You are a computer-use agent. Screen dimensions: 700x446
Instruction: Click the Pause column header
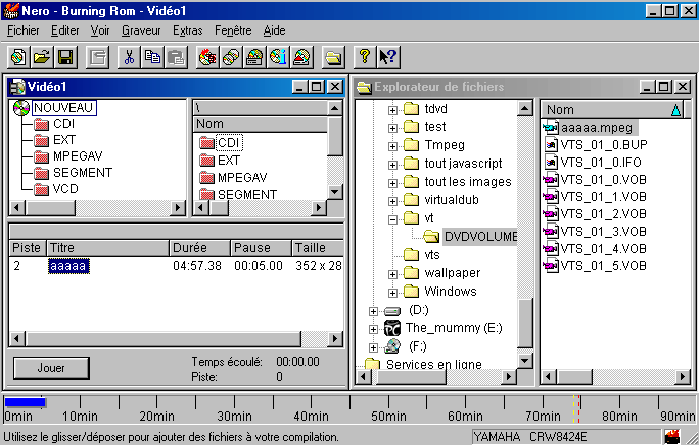261,248
